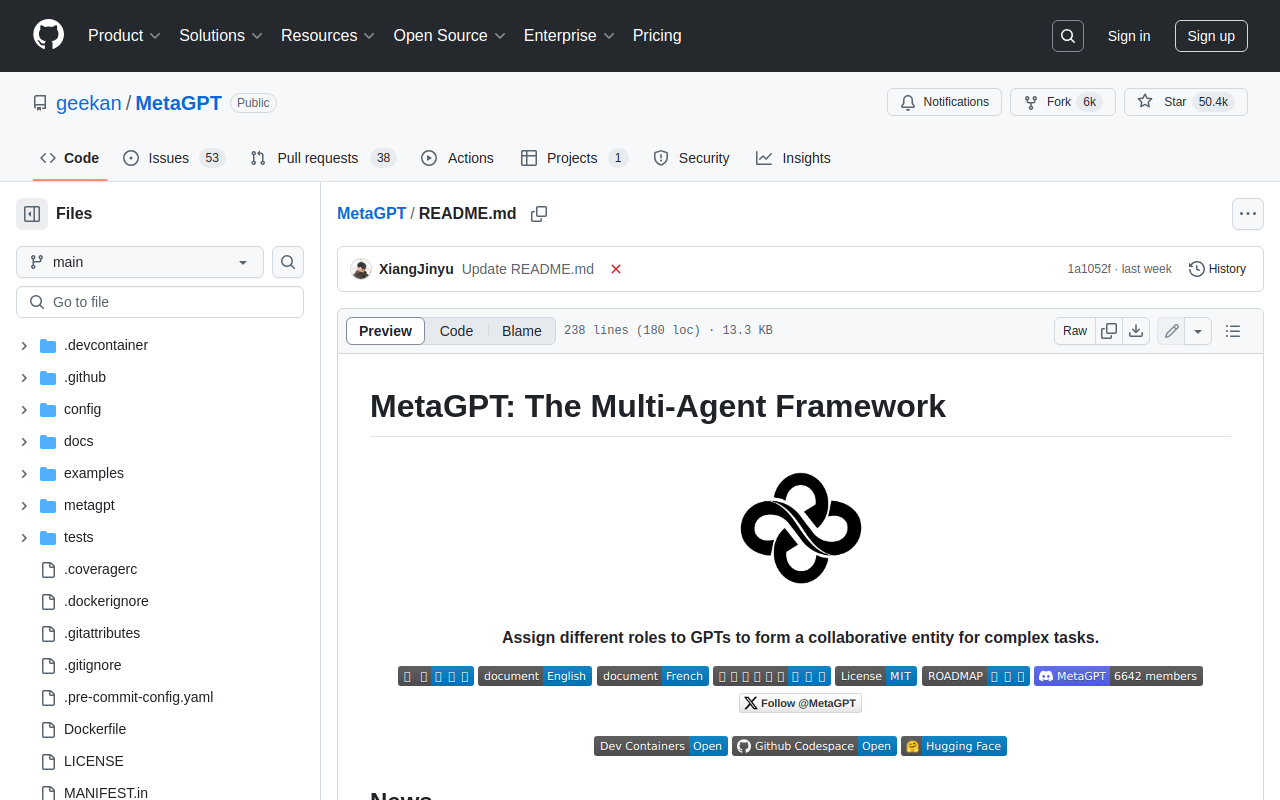Open .pre-commit-config.yaml file
This screenshot has height=800, width=1280.
pyautogui.click(x=138, y=697)
